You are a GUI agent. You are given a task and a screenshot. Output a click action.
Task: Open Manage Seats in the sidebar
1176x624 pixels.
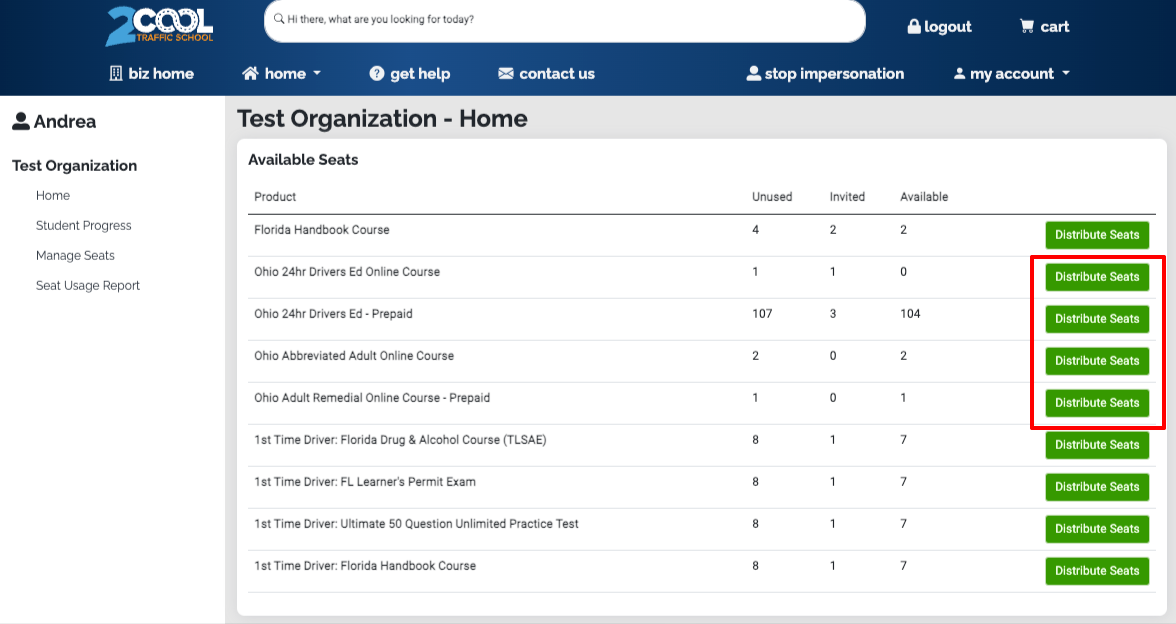(x=75, y=256)
